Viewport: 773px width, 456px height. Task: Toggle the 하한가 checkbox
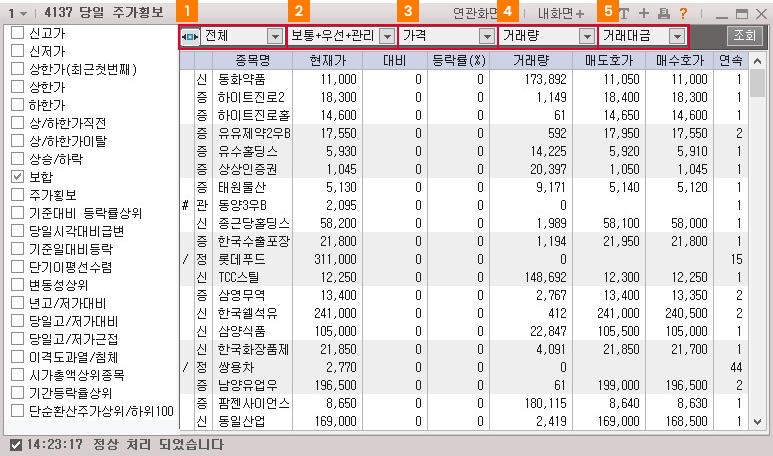17,105
